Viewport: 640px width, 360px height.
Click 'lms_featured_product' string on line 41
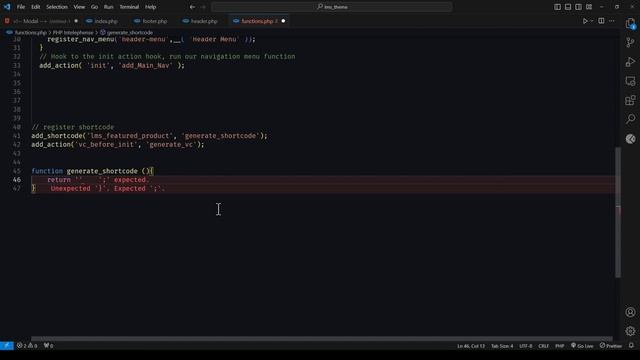[130, 136]
